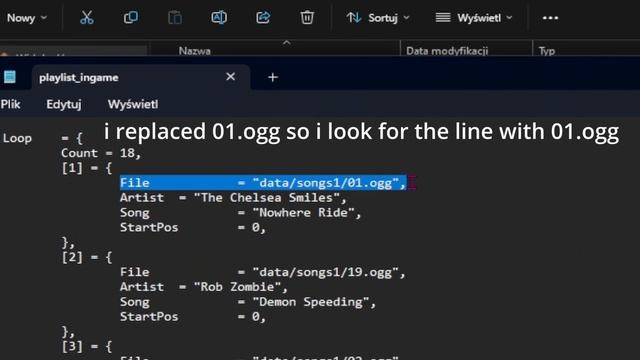Screen dimensions: 640x360
Task: Close the playlist_ingame tab
Action: [x=231, y=77]
